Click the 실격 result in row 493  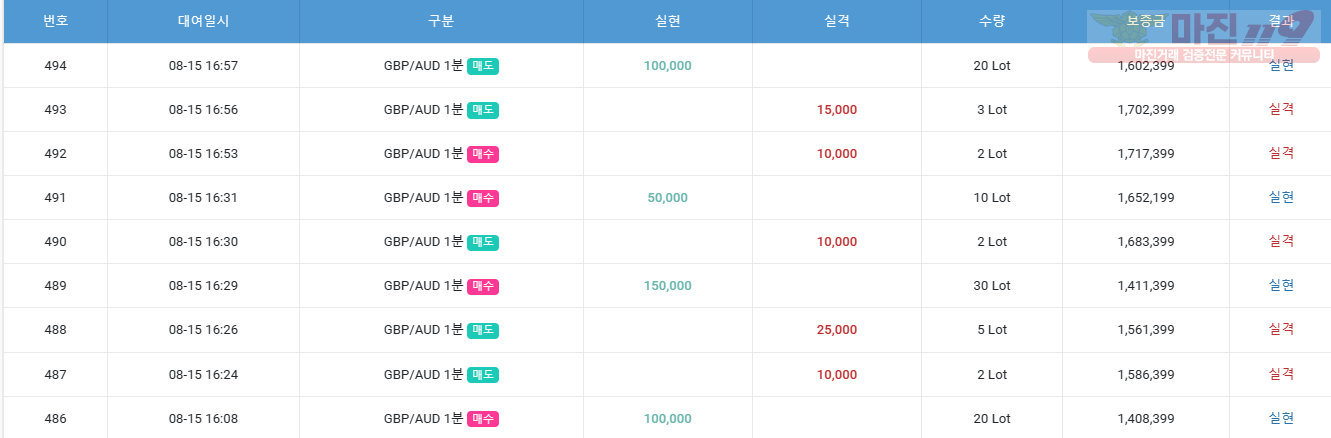(x=1281, y=109)
